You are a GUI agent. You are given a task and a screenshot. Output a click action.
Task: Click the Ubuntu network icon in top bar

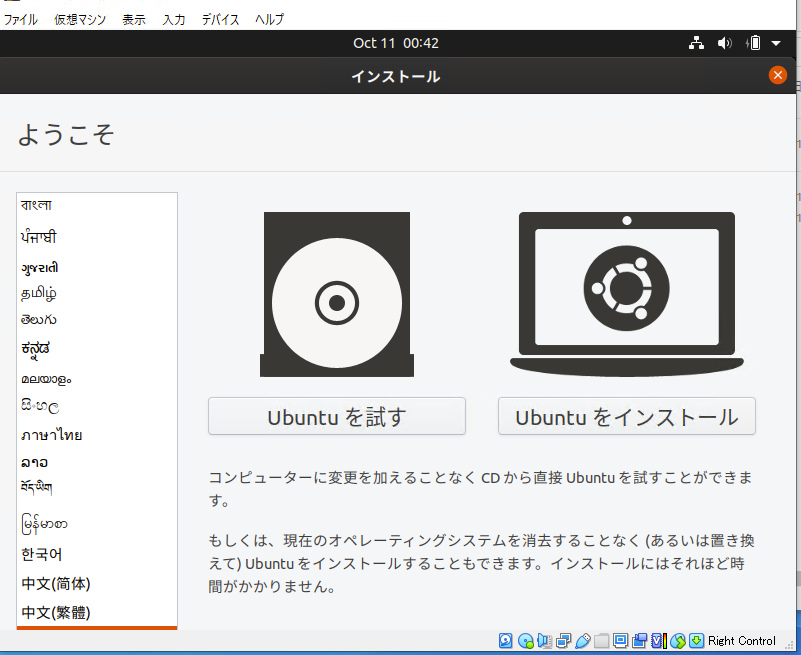(x=696, y=43)
